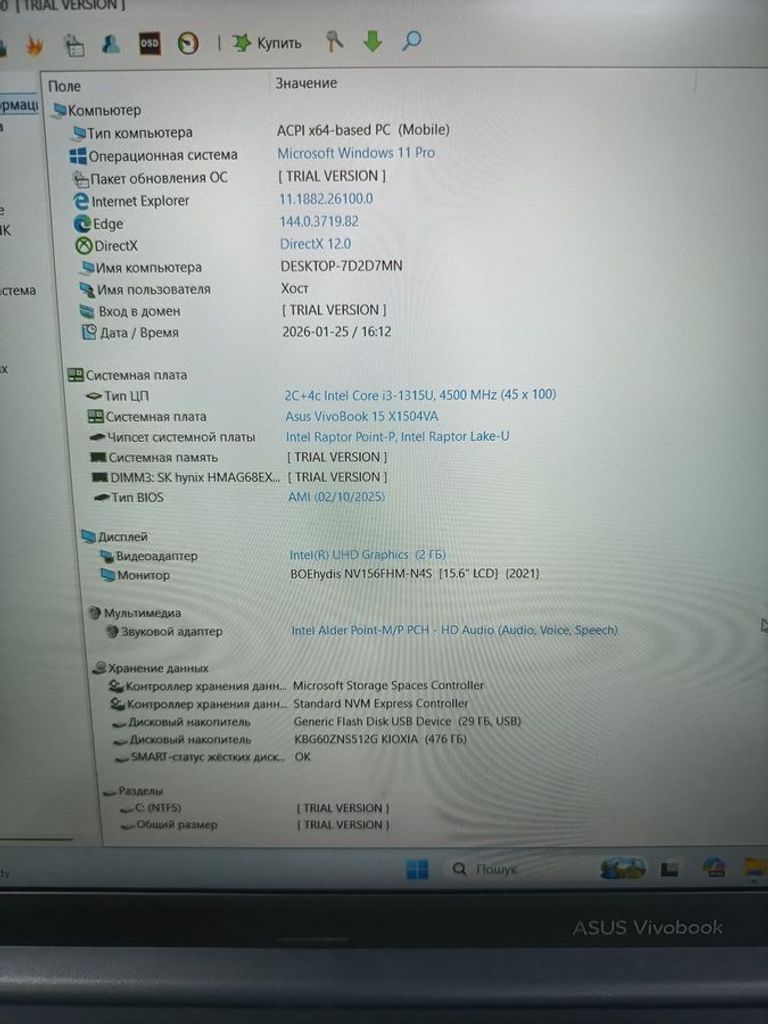Select the Хранение данных group header
Viewport: 768px width, 1024px height.
tap(151, 668)
